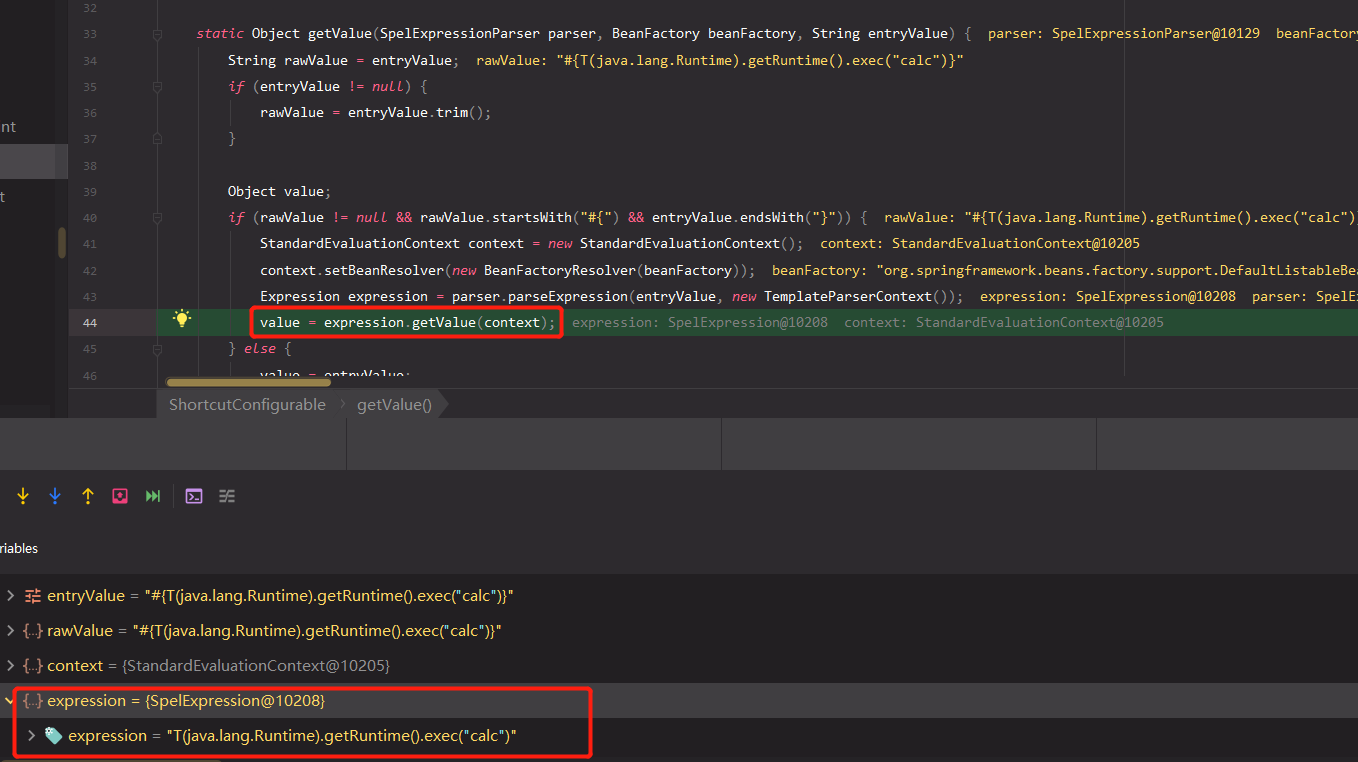Click the braces icon beside rawValue

[33, 631]
